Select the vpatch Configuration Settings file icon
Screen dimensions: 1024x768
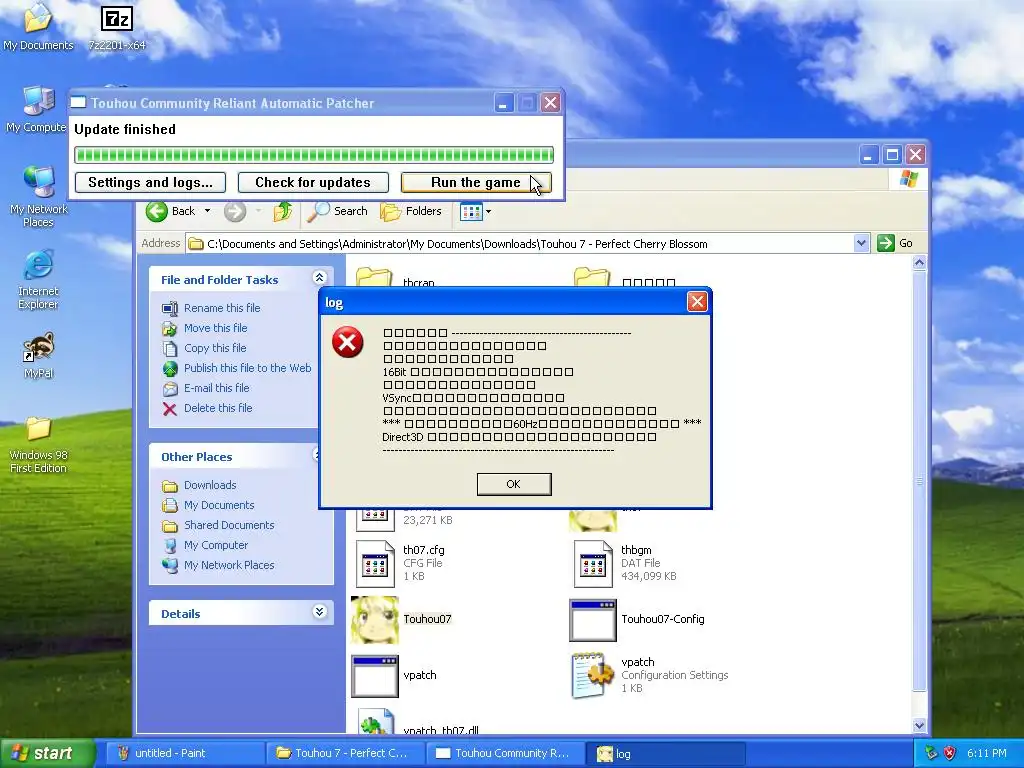click(x=593, y=675)
